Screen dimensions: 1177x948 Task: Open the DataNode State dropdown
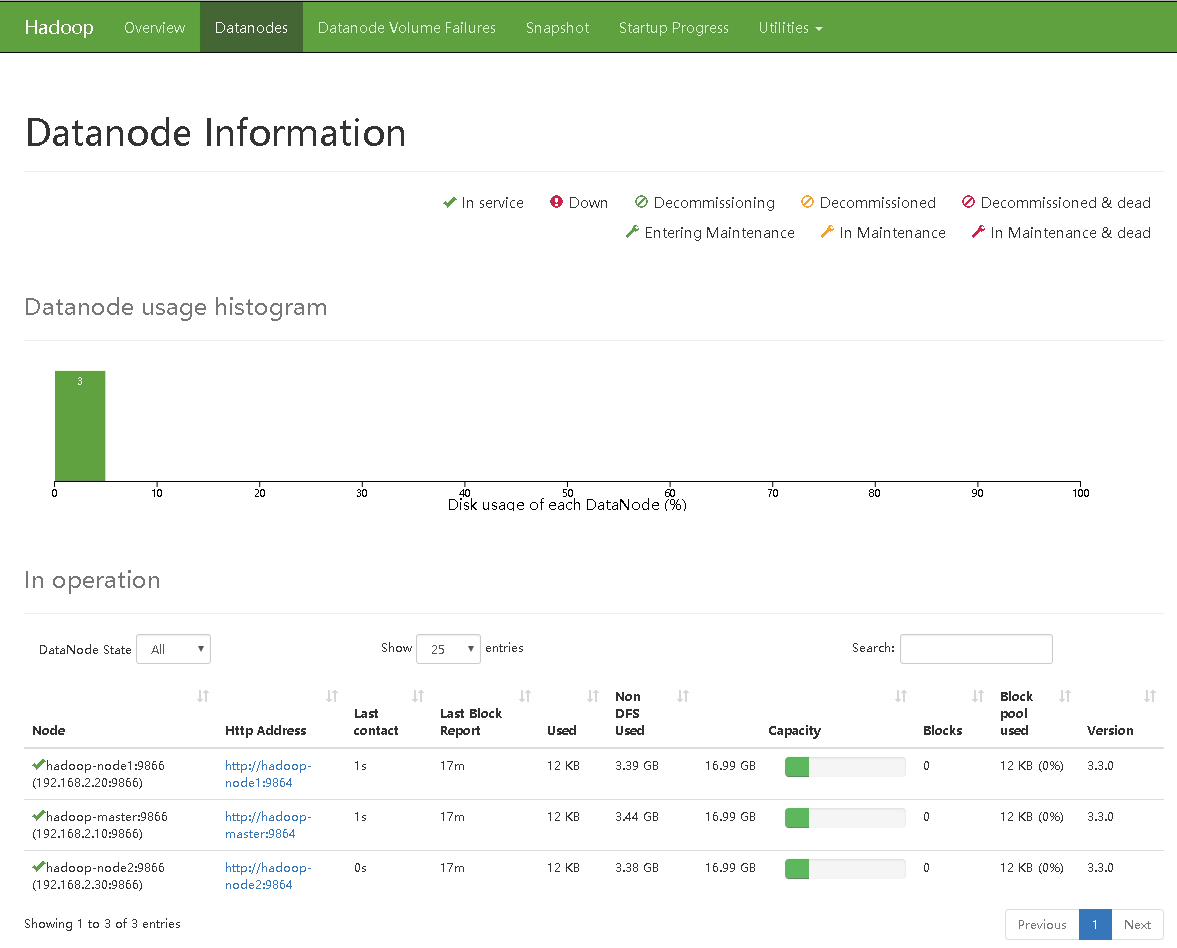pyautogui.click(x=173, y=649)
